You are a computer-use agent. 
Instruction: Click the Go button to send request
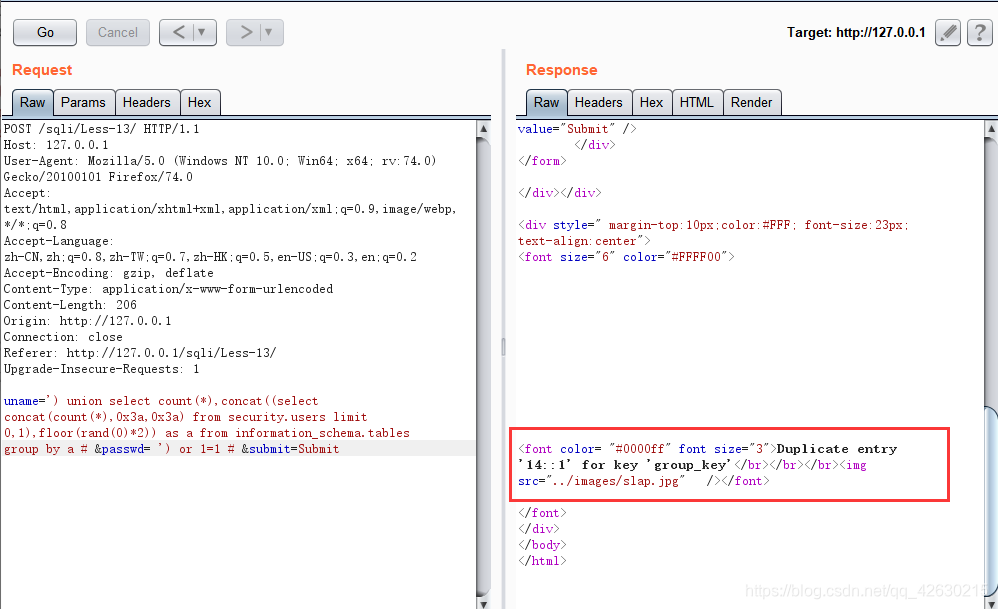tap(45, 32)
